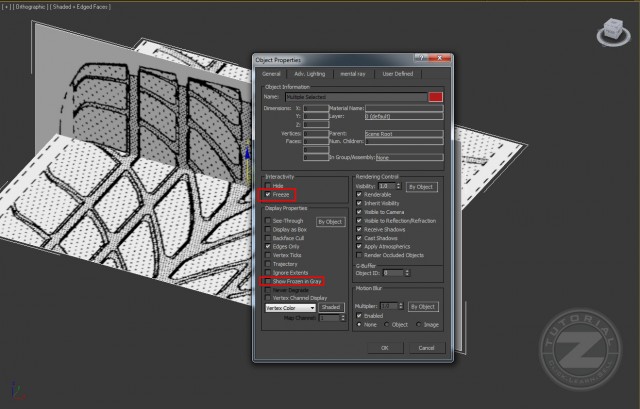Click the world axis tripod icon

point(16,391)
